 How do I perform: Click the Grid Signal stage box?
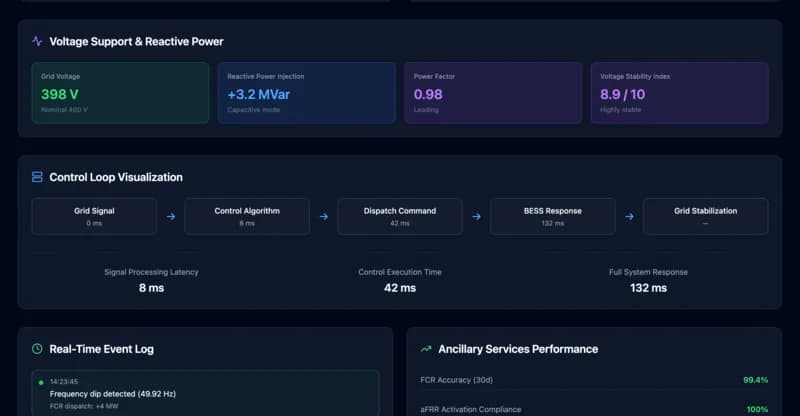(x=94, y=216)
